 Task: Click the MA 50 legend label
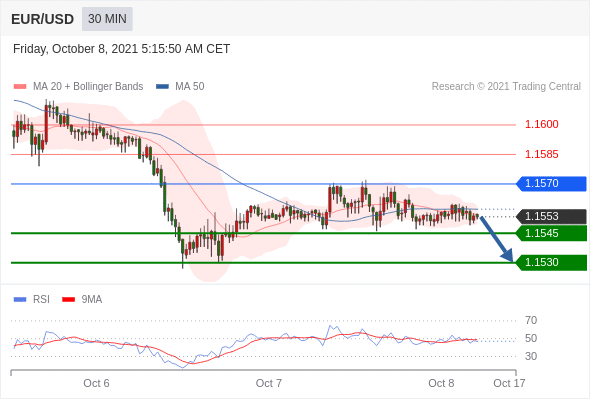coord(190,87)
